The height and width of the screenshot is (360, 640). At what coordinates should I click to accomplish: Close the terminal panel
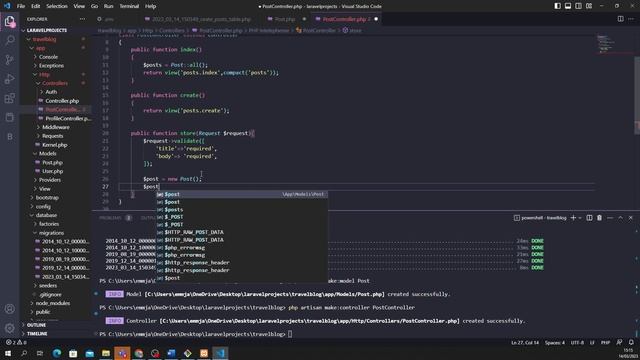coord(631,218)
